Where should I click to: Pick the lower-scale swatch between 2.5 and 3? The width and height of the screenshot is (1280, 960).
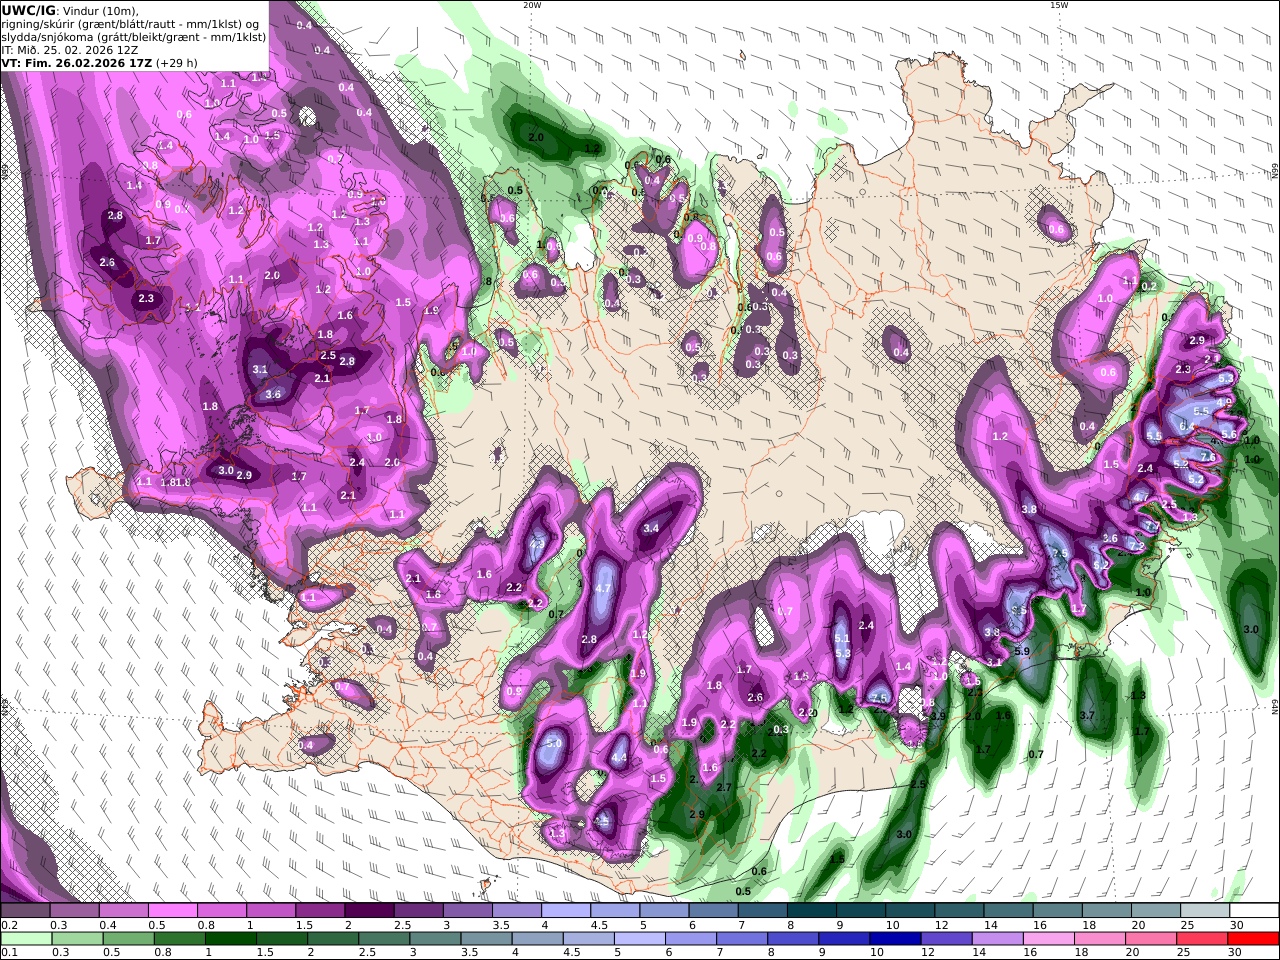[384, 938]
